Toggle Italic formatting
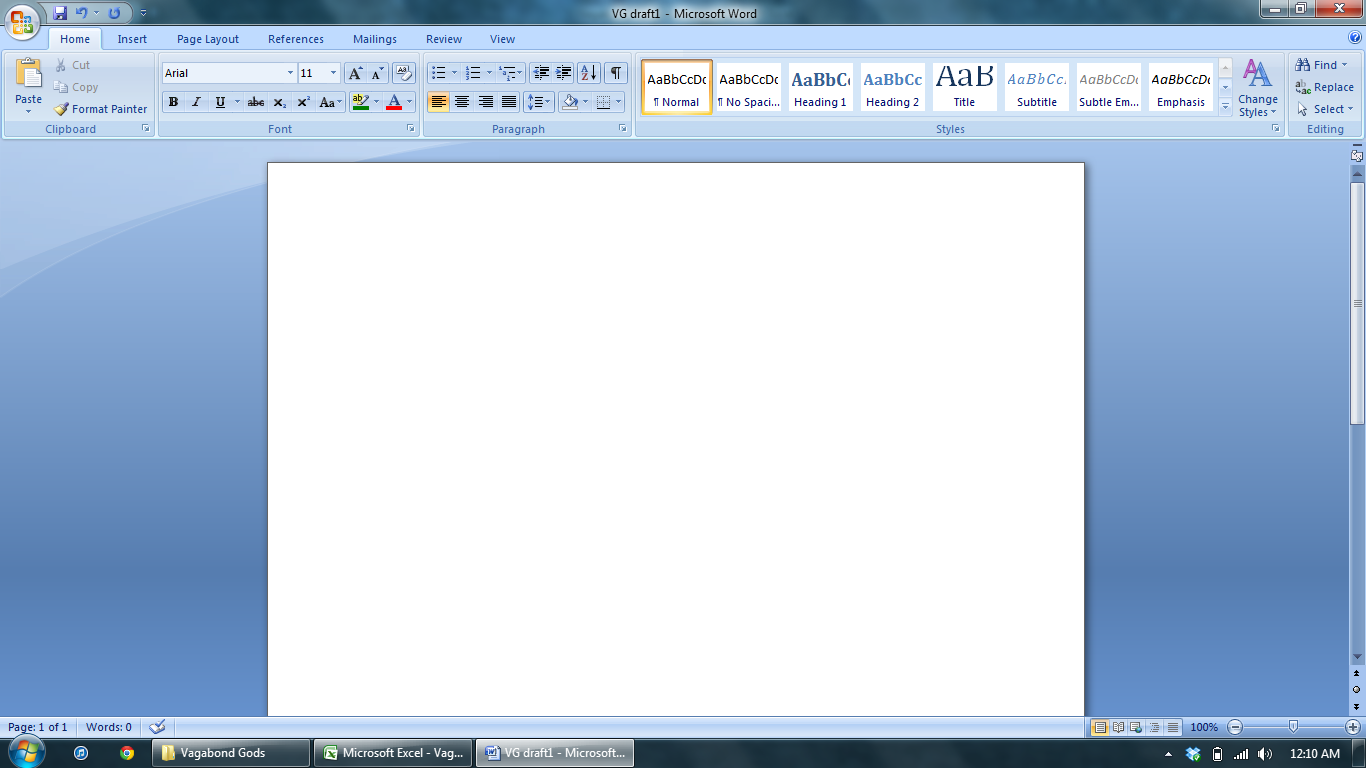Viewport: 1366px width, 768px height. click(196, 102)
